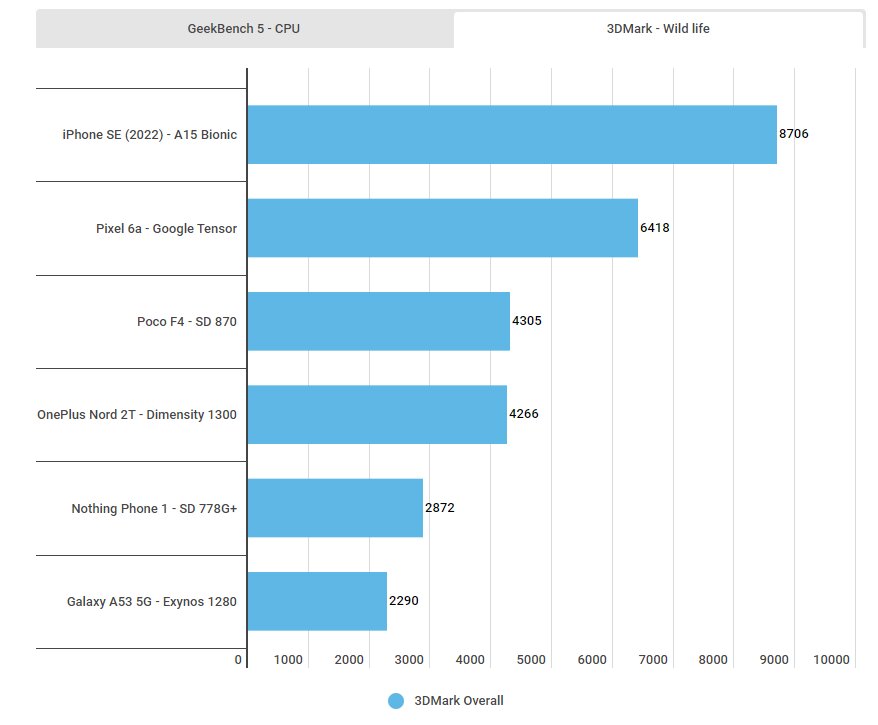Click the 2290 score value
The image size is (878, 725).
pos(404,601)
